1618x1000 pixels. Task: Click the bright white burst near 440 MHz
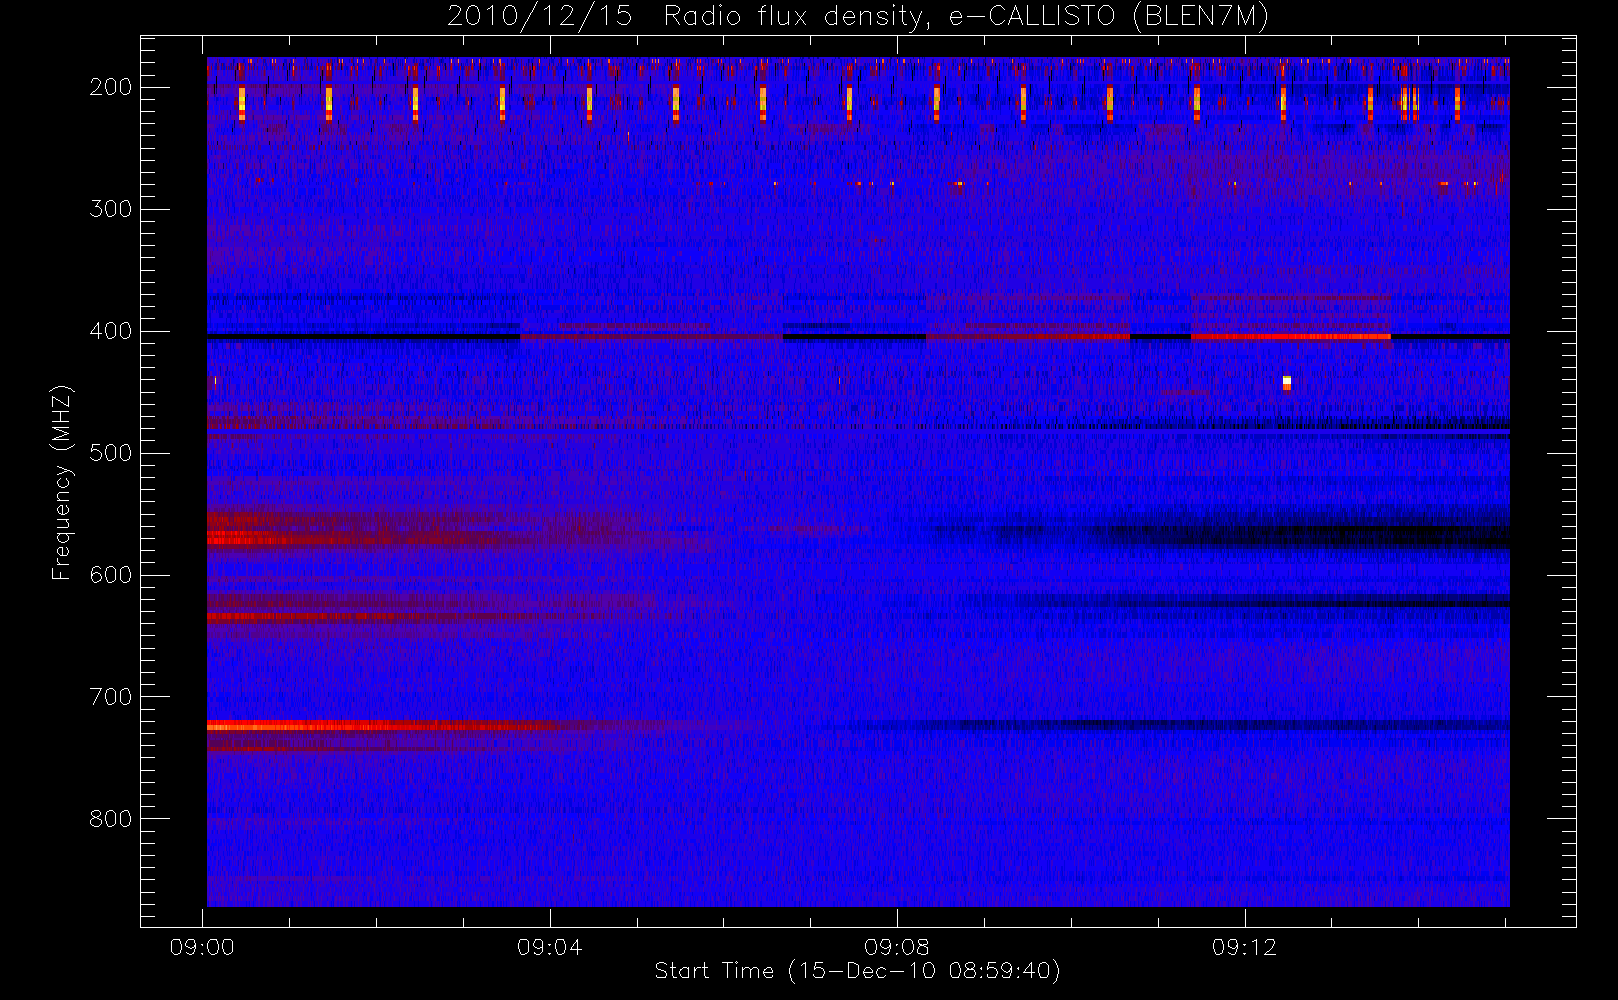click(1287, 382)
